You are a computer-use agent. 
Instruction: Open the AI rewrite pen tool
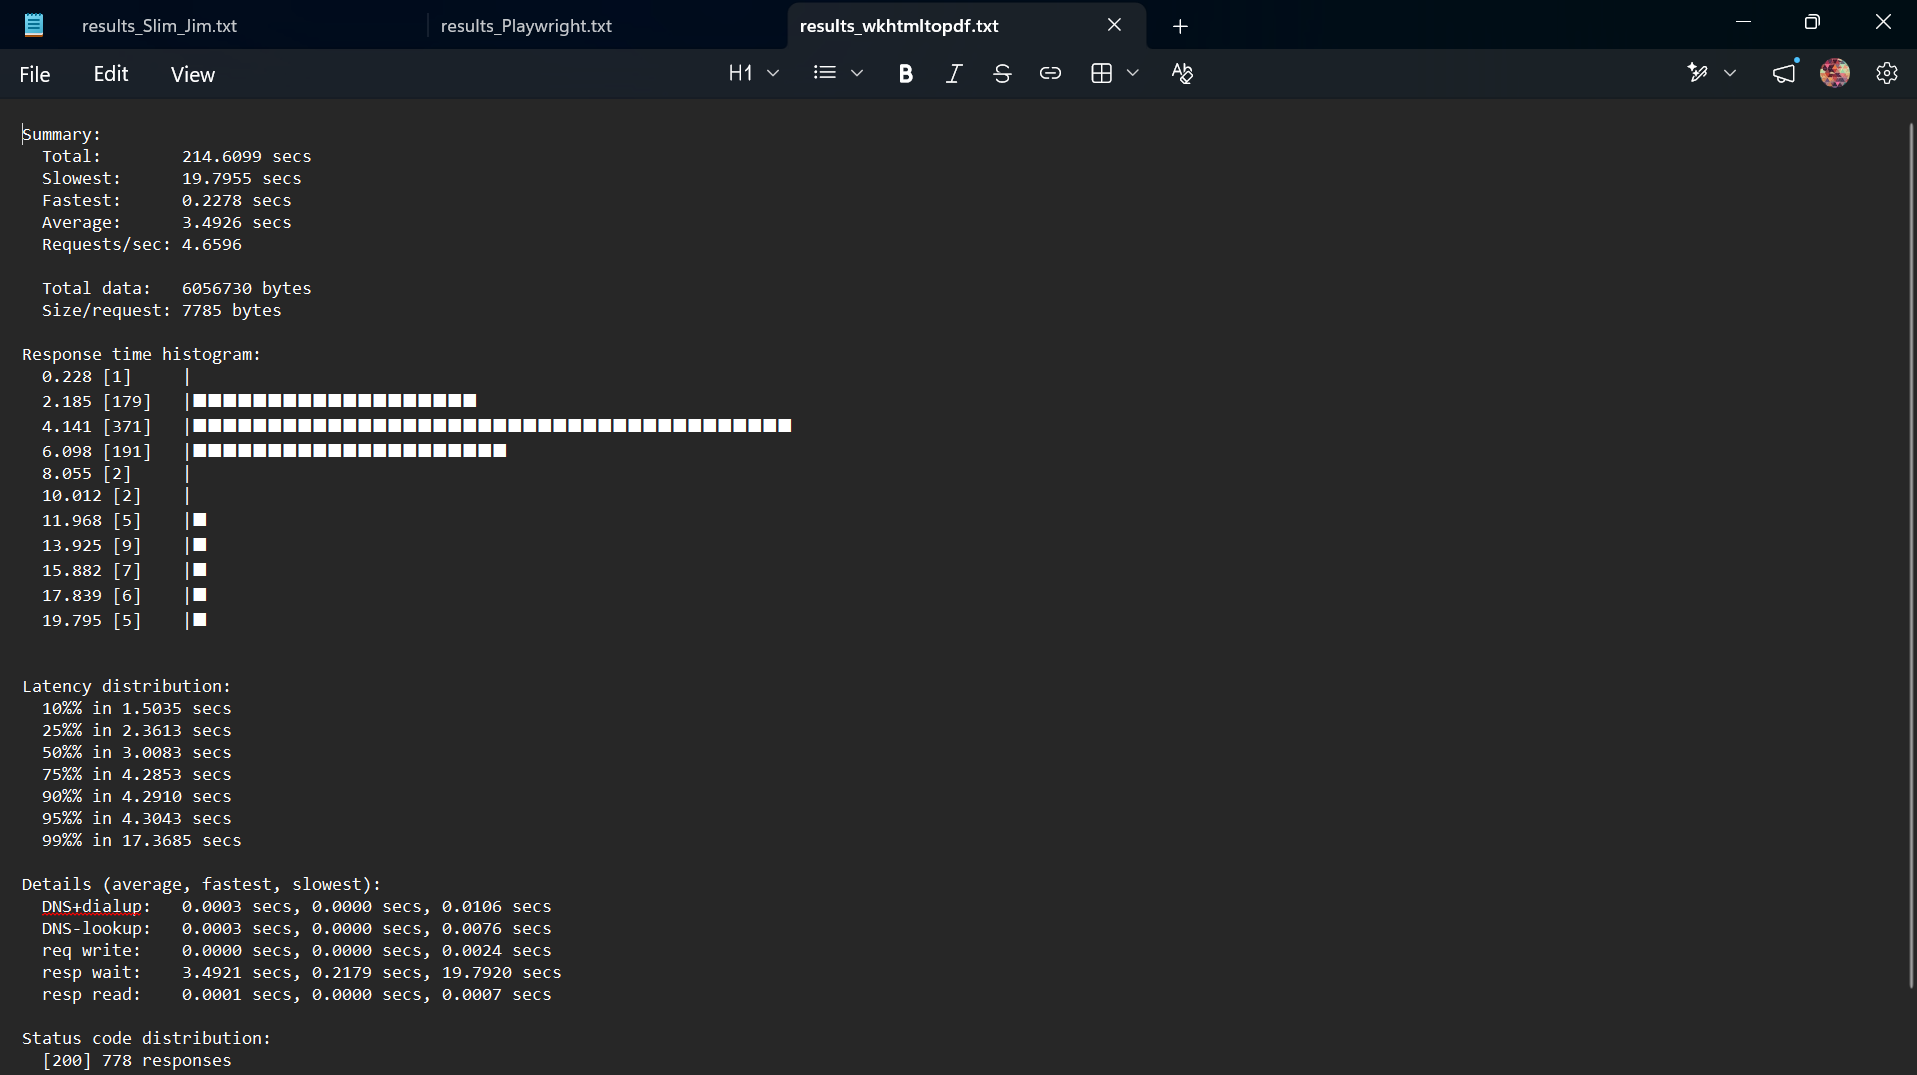point(1697,73)
